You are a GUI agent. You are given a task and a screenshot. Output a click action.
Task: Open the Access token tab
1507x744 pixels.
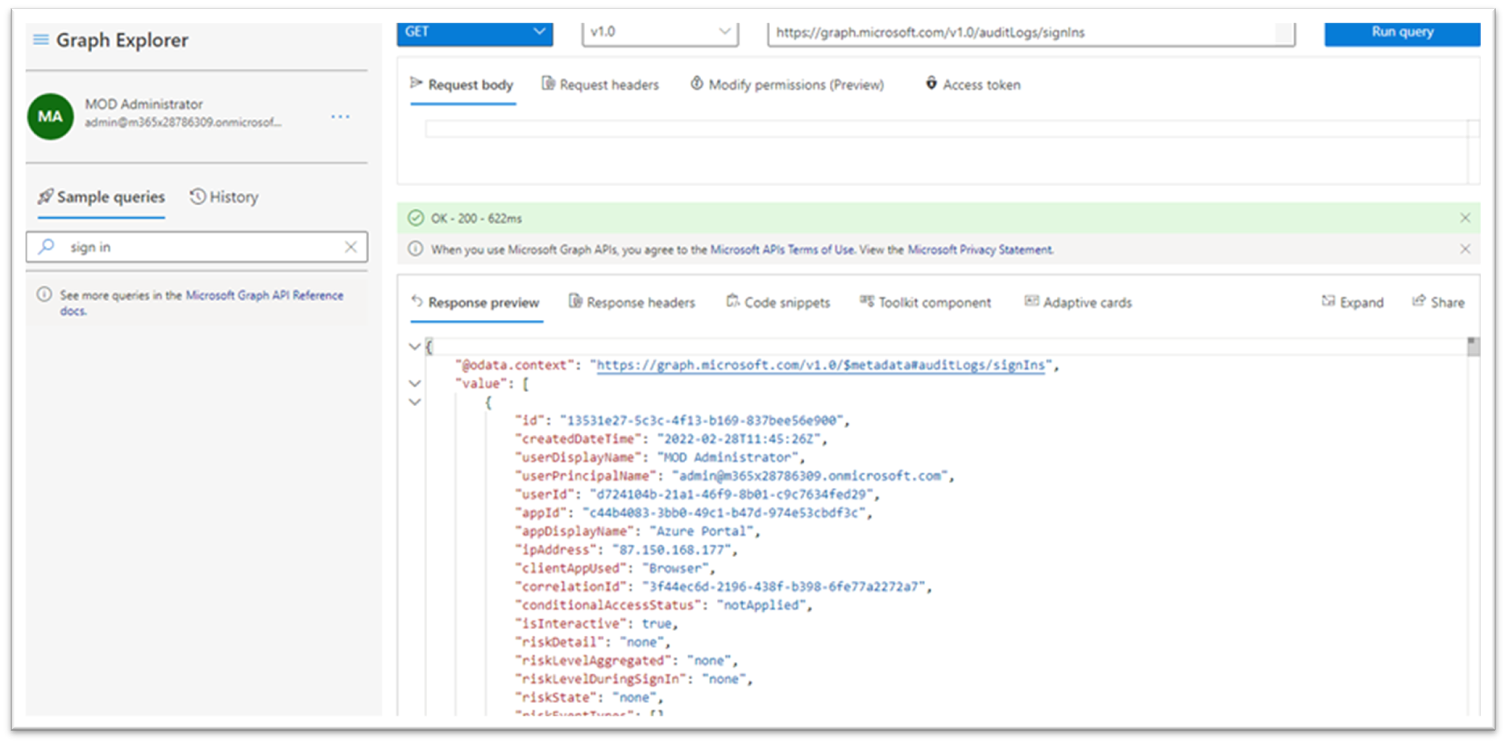[972, 85]
